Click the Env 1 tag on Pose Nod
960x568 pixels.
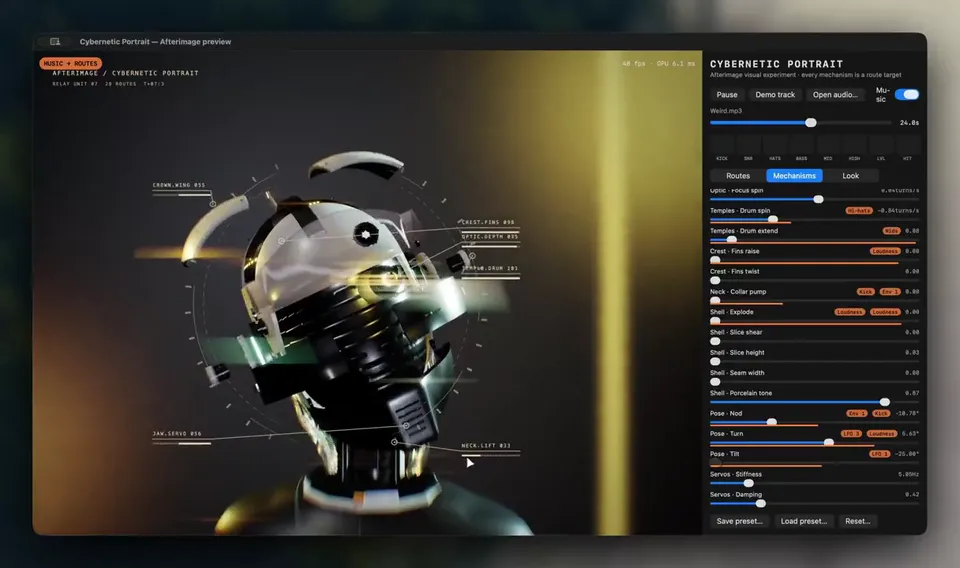857,413
